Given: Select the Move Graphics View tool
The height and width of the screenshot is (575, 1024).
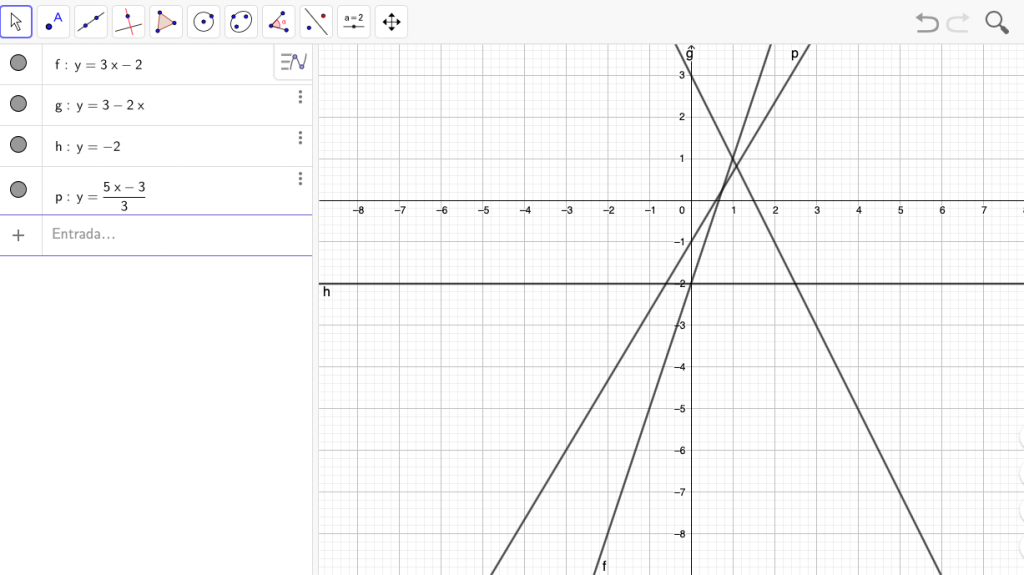Looking at the screenshot, I should click(x=391, y=21).
